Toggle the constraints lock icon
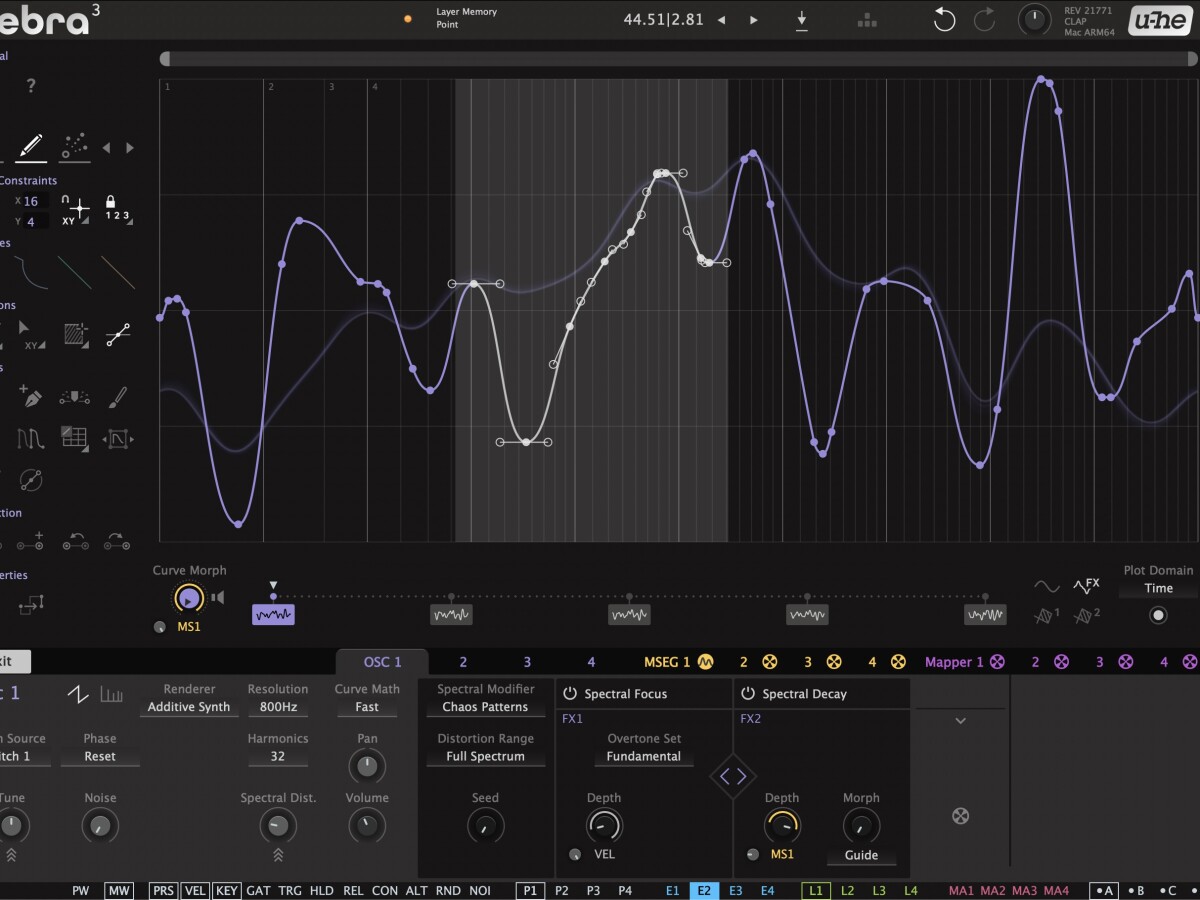Image resolution: width=1200 pixels, height=900 pixels. click(x=111, y=202)
